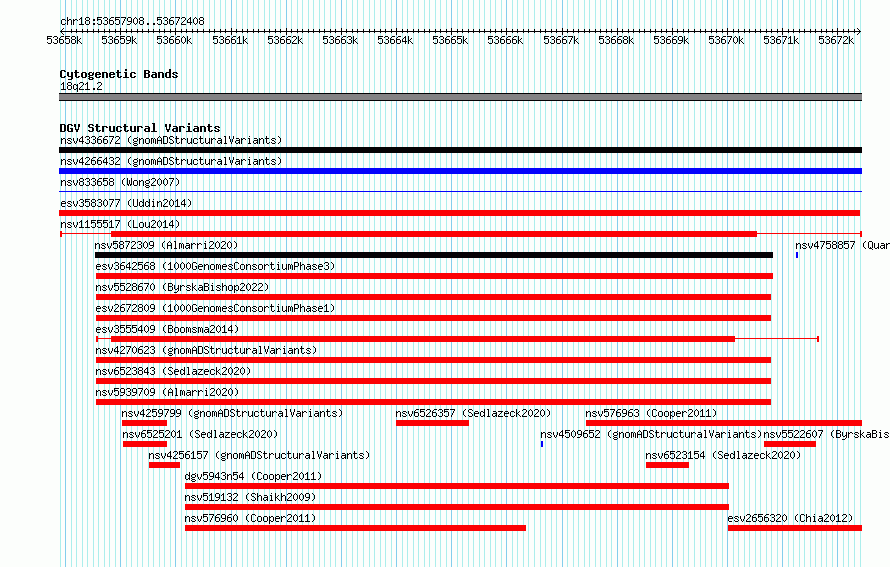Select the red bar under nsv519132
The image size is (890, 567).
click(457, 507)
